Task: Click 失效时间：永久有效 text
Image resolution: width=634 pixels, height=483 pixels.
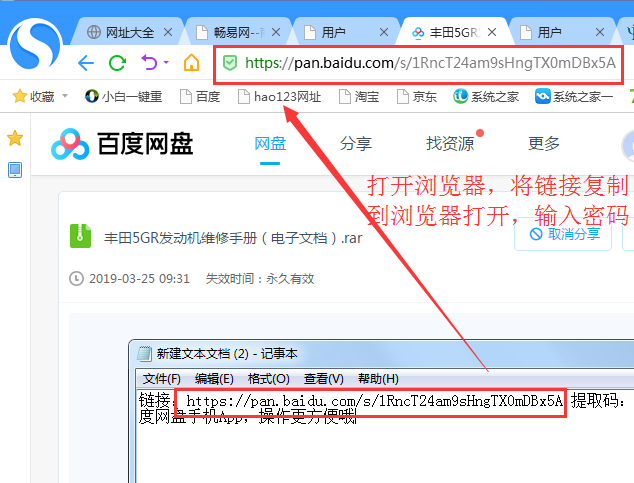Action: coord(260,279)
